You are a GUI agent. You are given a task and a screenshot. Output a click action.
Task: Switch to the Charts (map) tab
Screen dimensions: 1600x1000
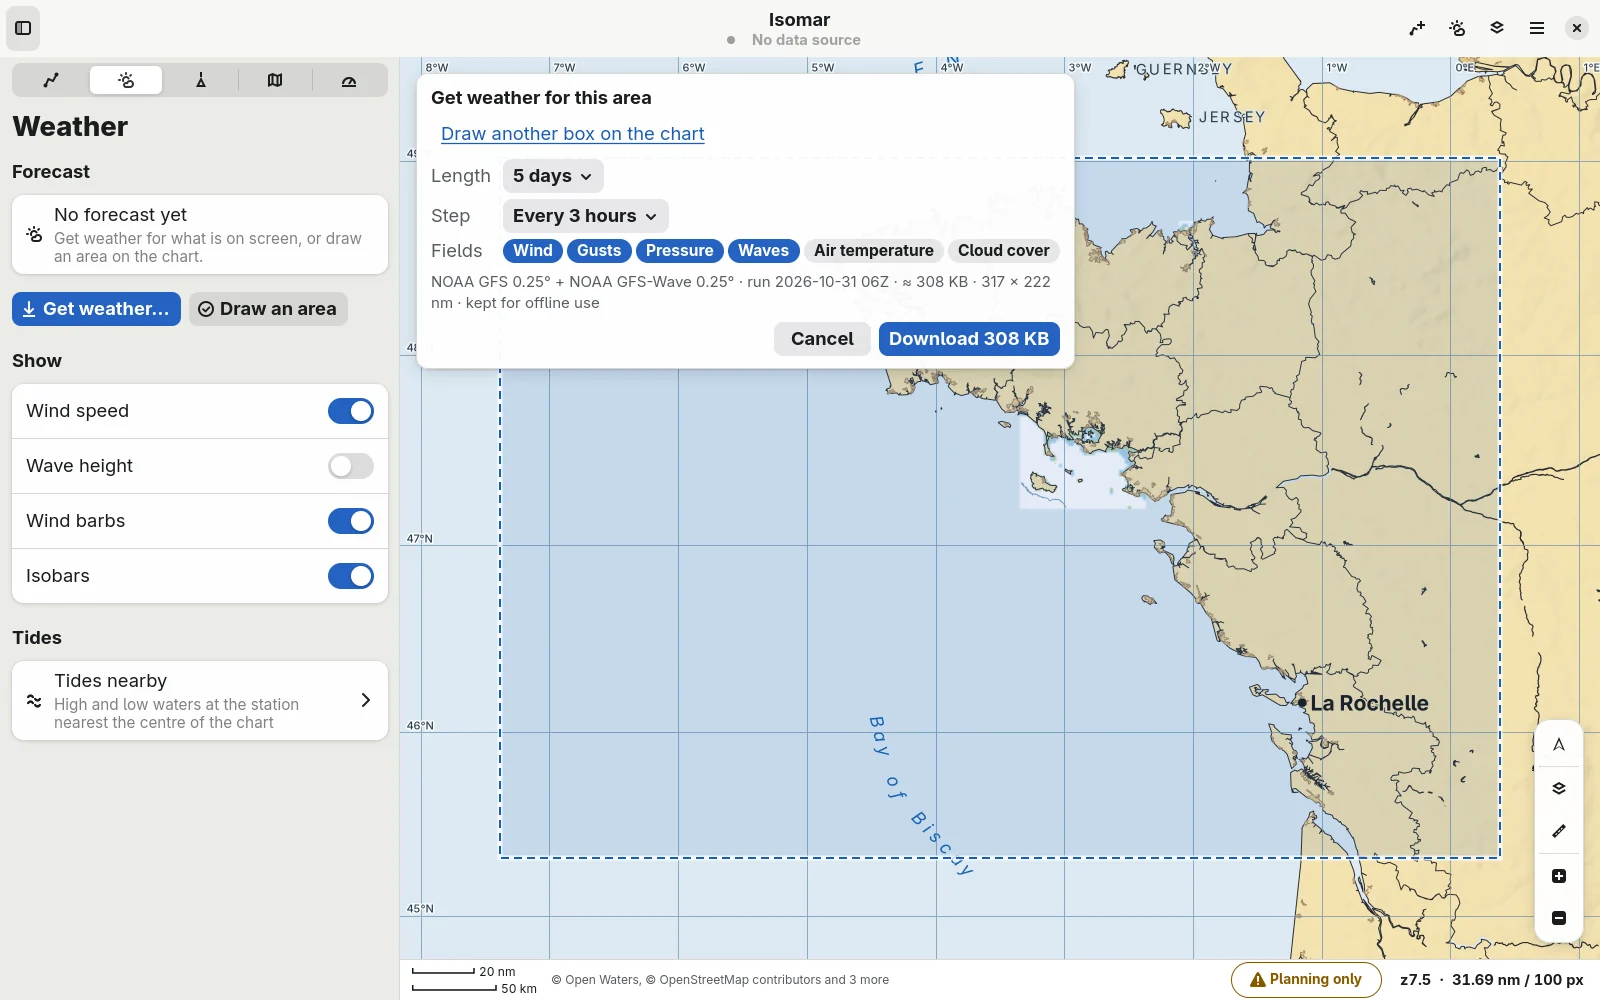275,80
